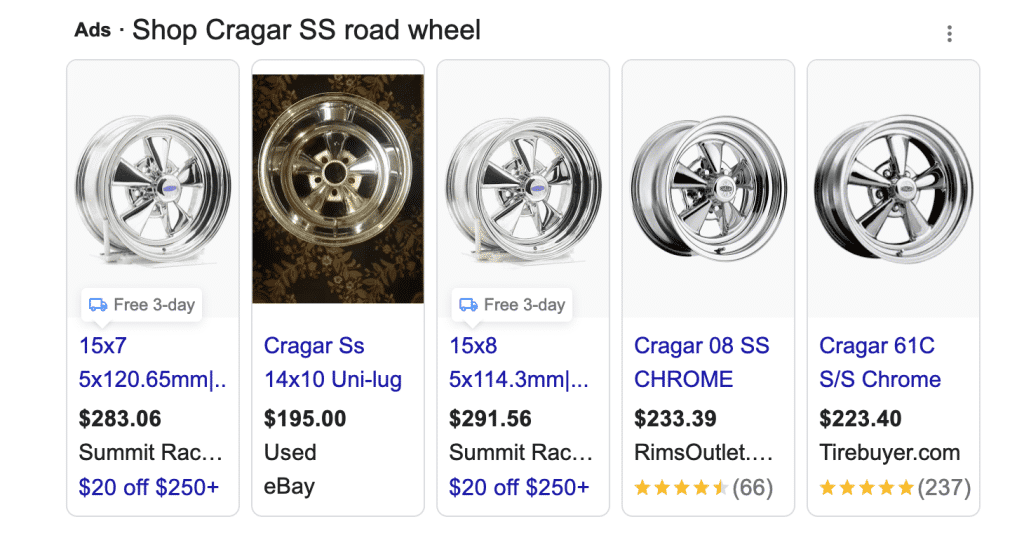Follow the 15x8 5x114.3mm product link
Image resolution: width=1024 pixels, height=545 pixels.
(x=518, y=363)
